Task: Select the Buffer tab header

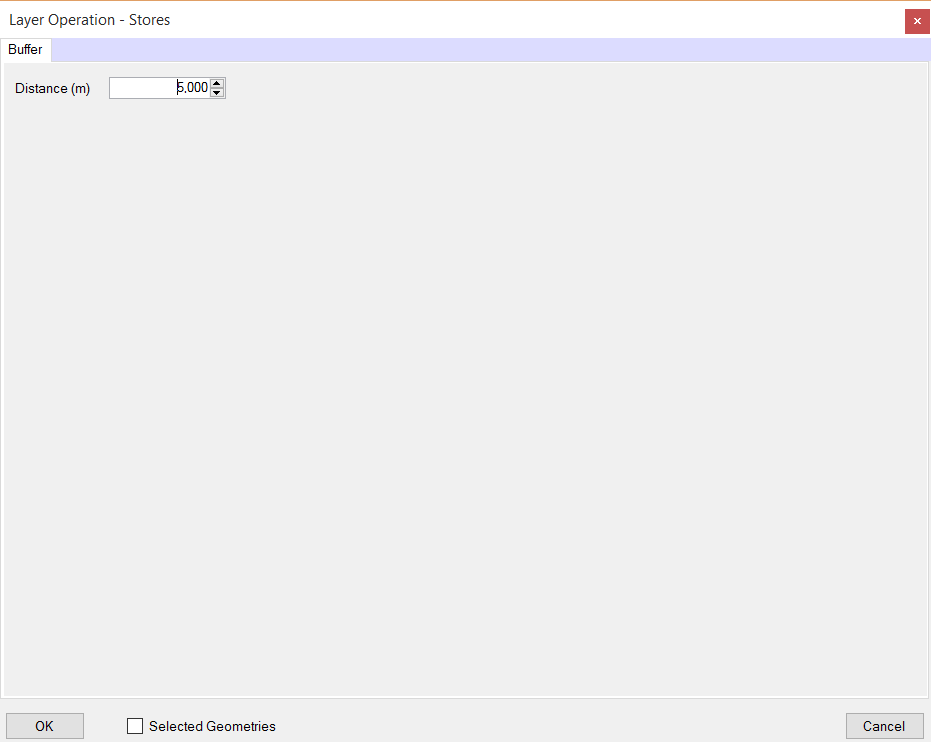Action: point(25,49)
